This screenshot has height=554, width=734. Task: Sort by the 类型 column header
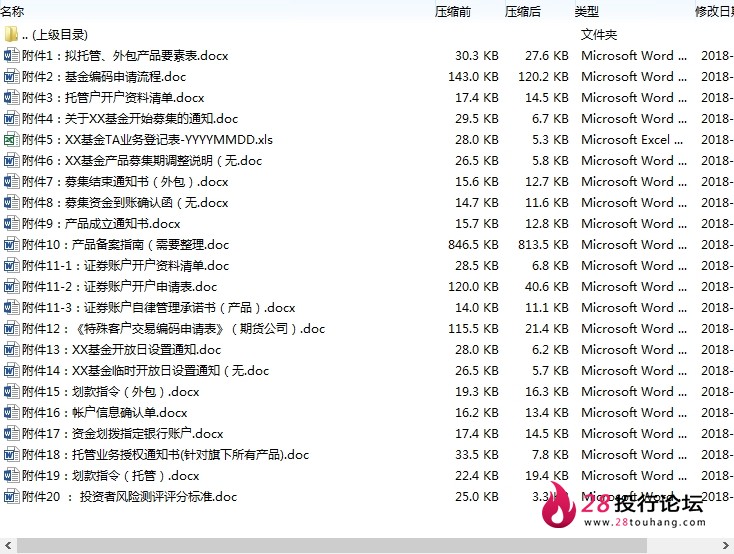[587, 11]
